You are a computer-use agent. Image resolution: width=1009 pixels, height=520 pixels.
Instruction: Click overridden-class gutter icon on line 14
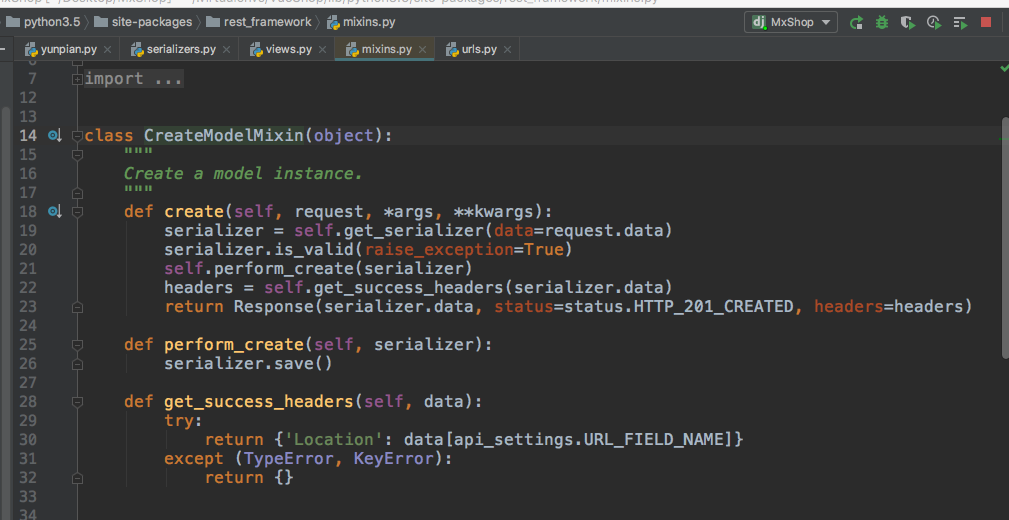click(x=54, y=135)
